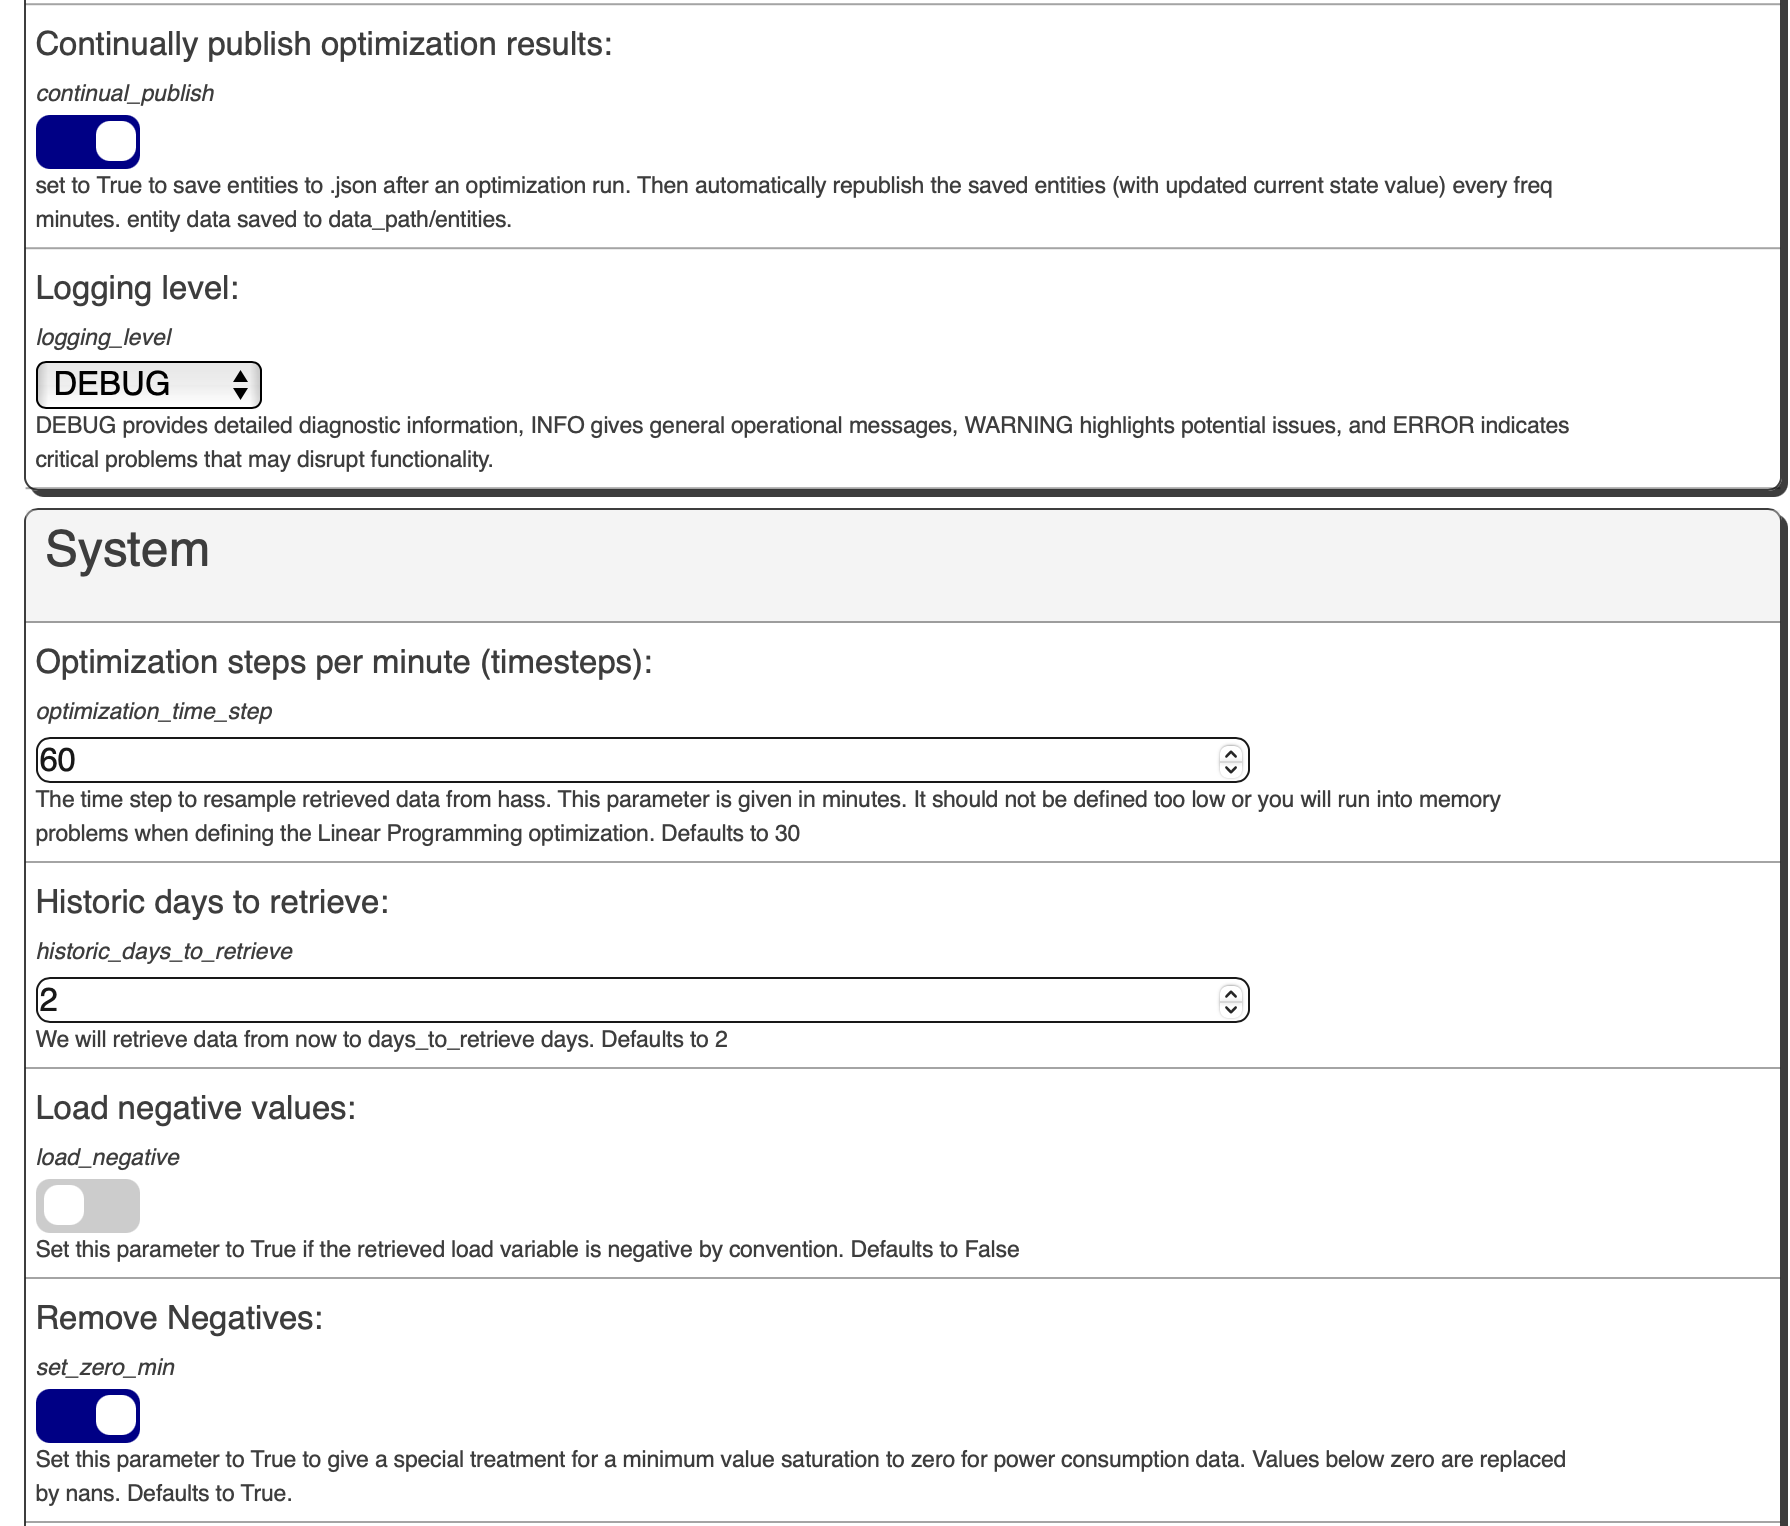The height and width of the screenshot is (1526, 1790).
Task: Increment historic days to retrieve value
Action: (x=1231, y=992)
